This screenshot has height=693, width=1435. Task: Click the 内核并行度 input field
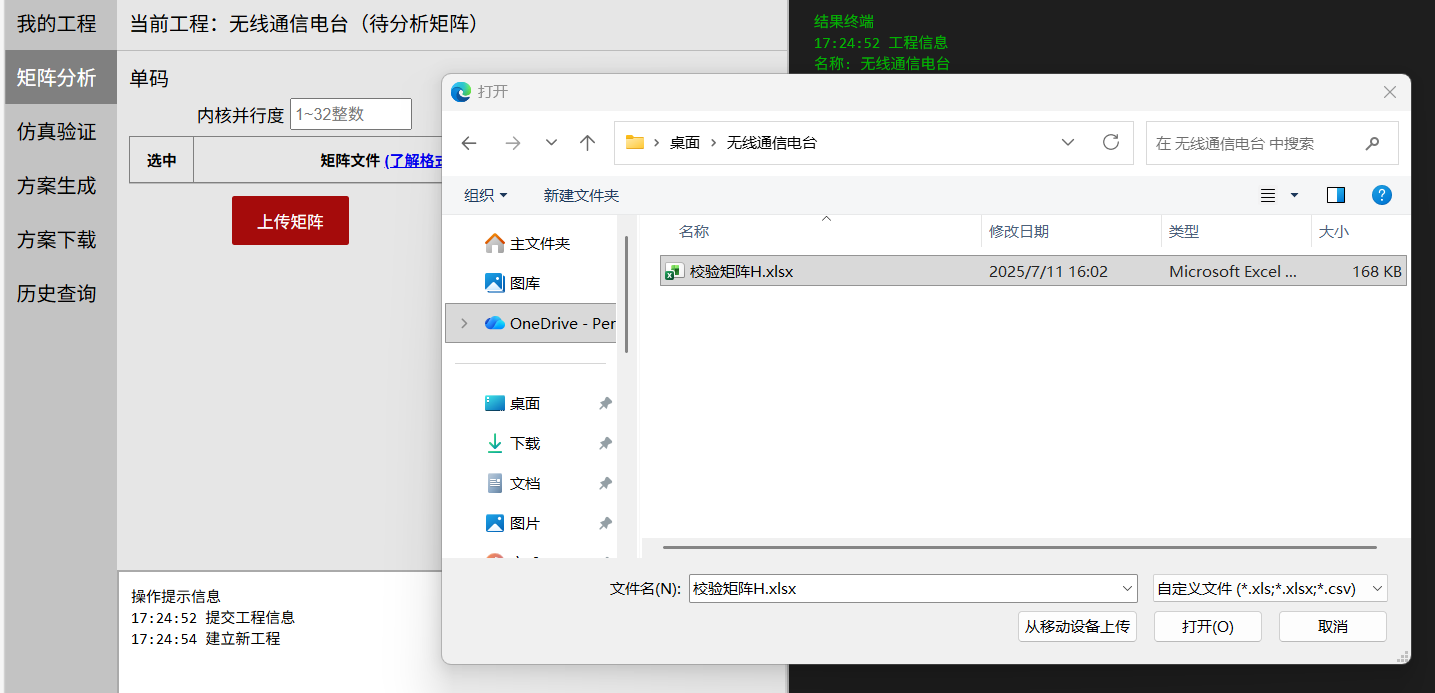(x=349, y=113)
